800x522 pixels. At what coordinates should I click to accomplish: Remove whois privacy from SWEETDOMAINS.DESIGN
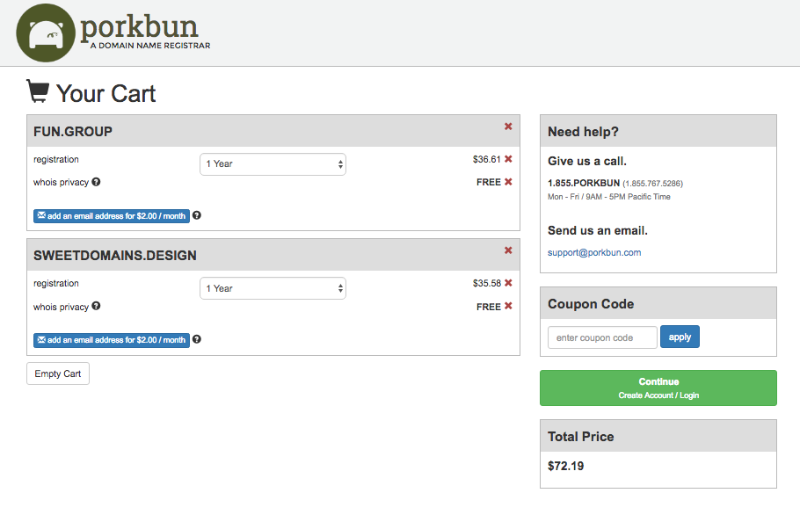[x=508, y=306]
